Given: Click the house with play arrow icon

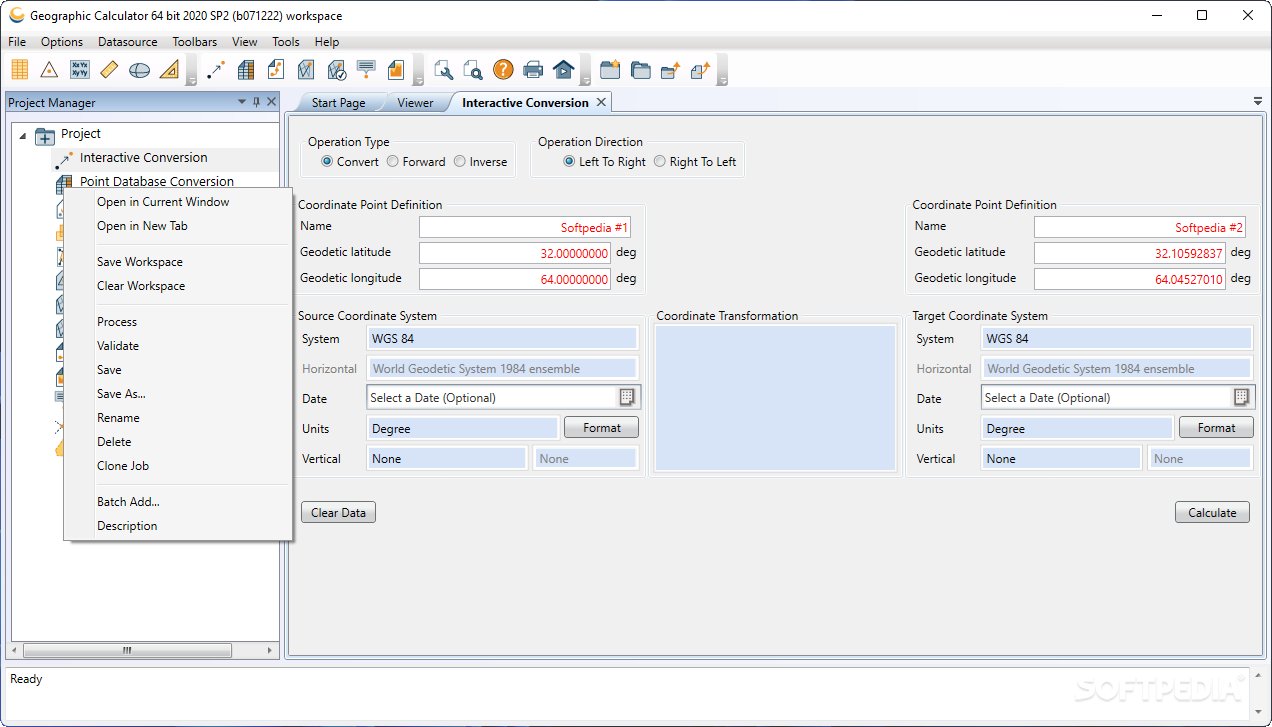Looking at the screenshot, I should pos(563,69).
